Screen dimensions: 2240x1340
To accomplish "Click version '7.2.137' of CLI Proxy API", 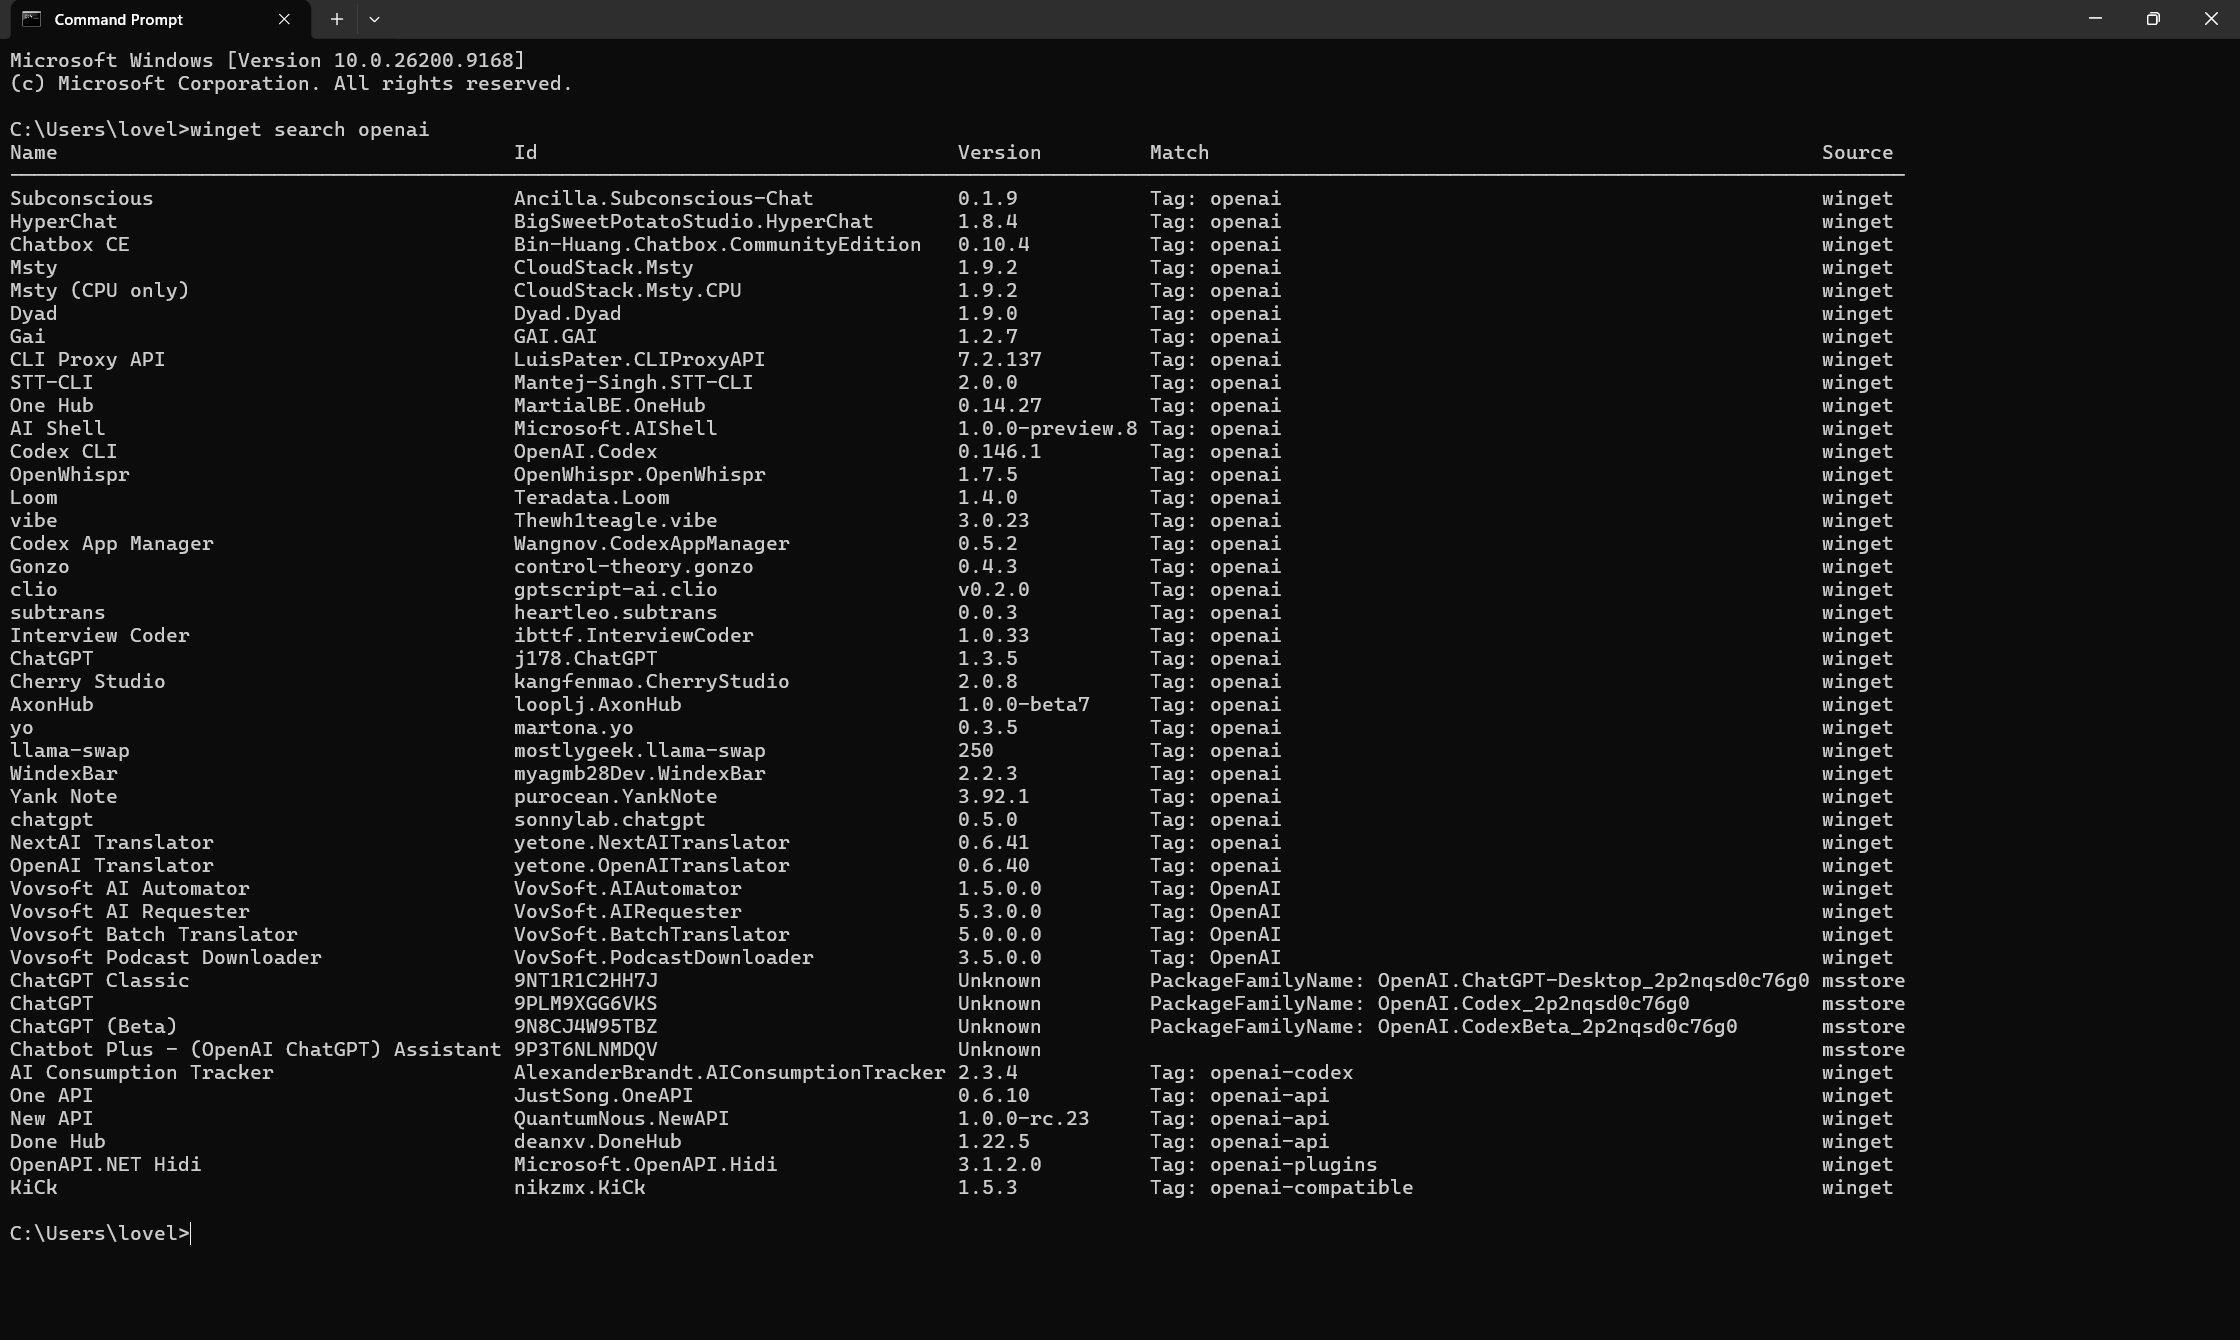I will [x=1000, y=359].
